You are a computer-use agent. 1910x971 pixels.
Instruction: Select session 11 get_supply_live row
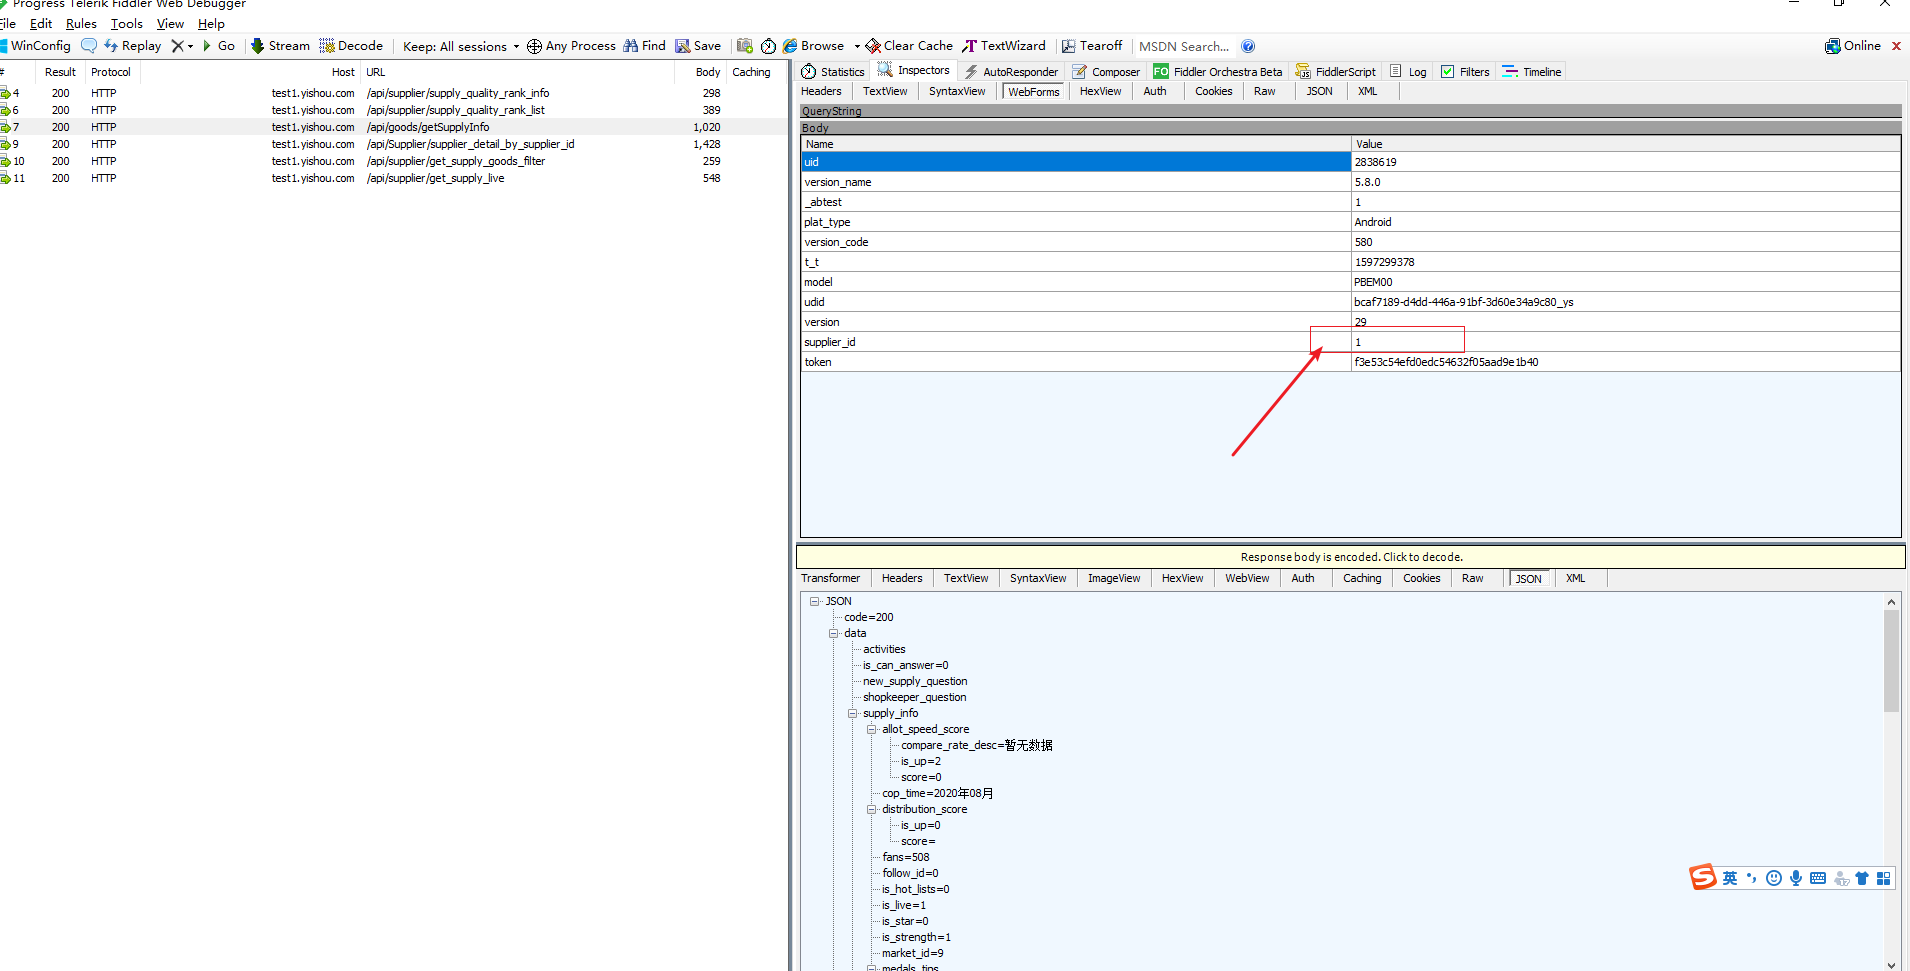394,178
